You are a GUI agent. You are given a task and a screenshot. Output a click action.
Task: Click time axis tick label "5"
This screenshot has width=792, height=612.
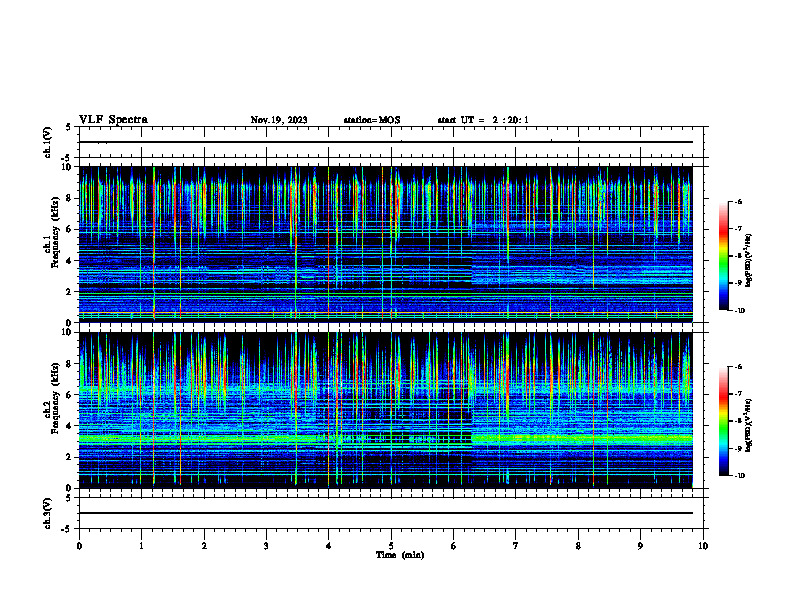[391, 546]
